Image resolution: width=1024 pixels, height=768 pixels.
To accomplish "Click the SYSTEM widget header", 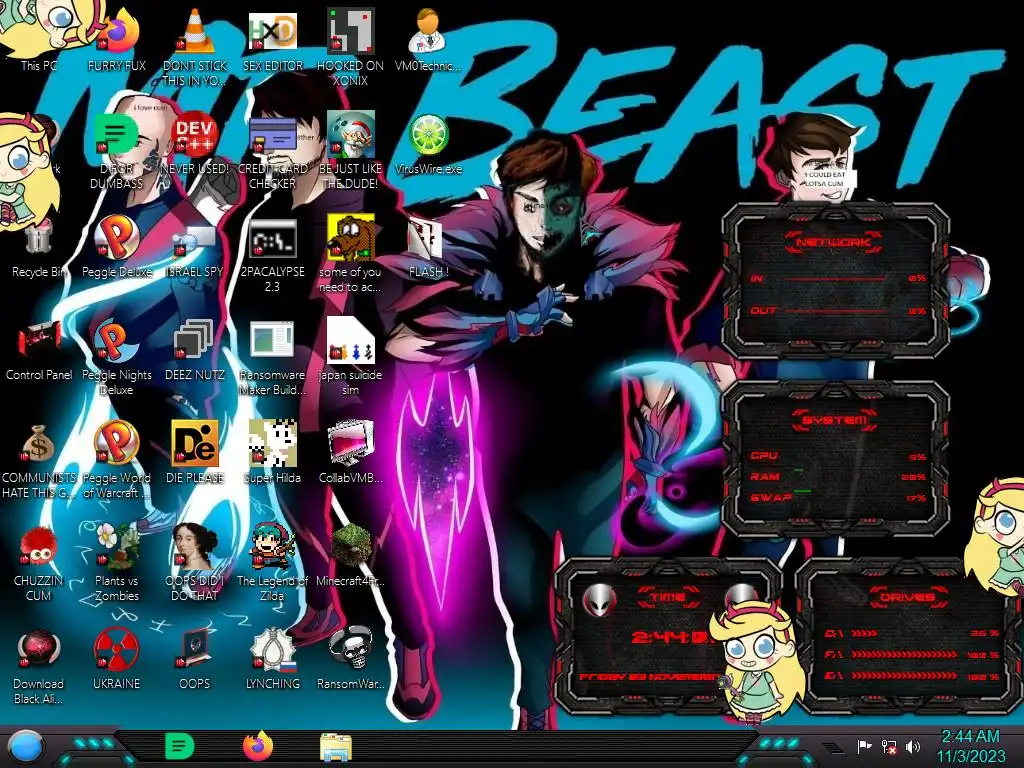I will [x=835, y=420].
